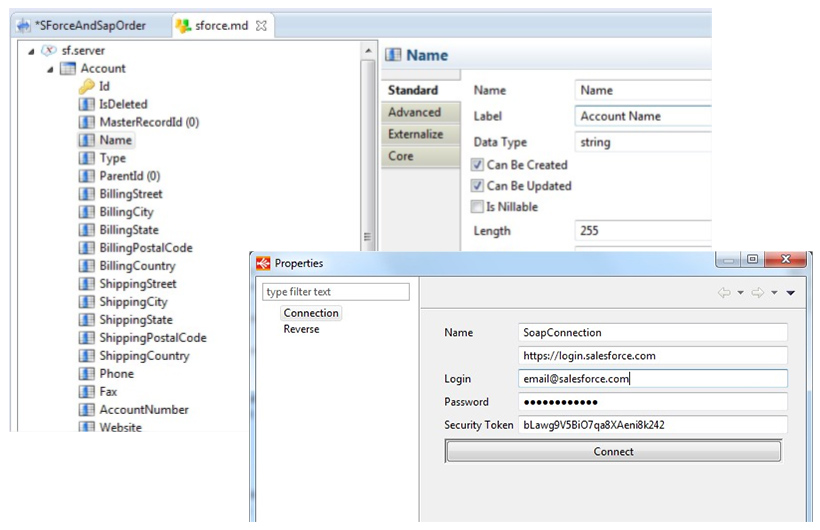This screenshot has width=820, height=530.
Task: Select Connection in Properties list
Action: tap(311, 313)
